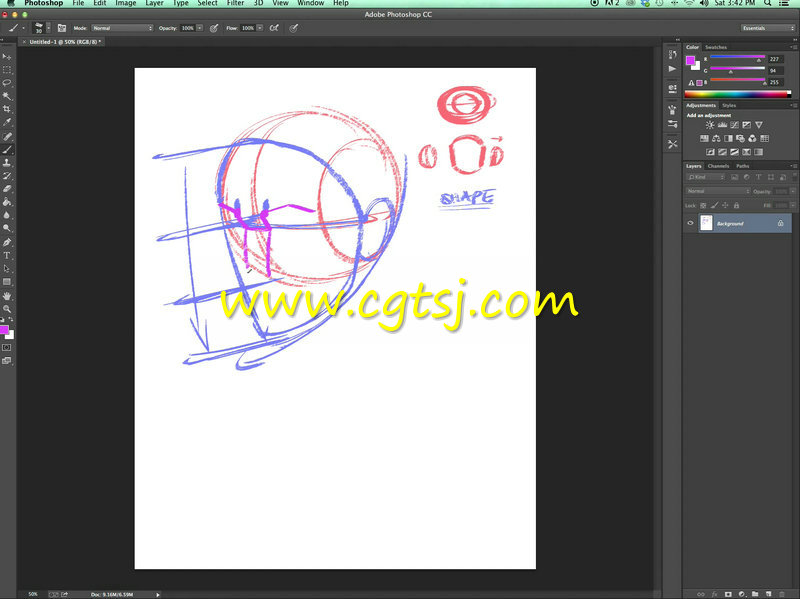Screen dimensions: 800x599
Task: Switch to the Paths tab
Action: tap(742, 166)
